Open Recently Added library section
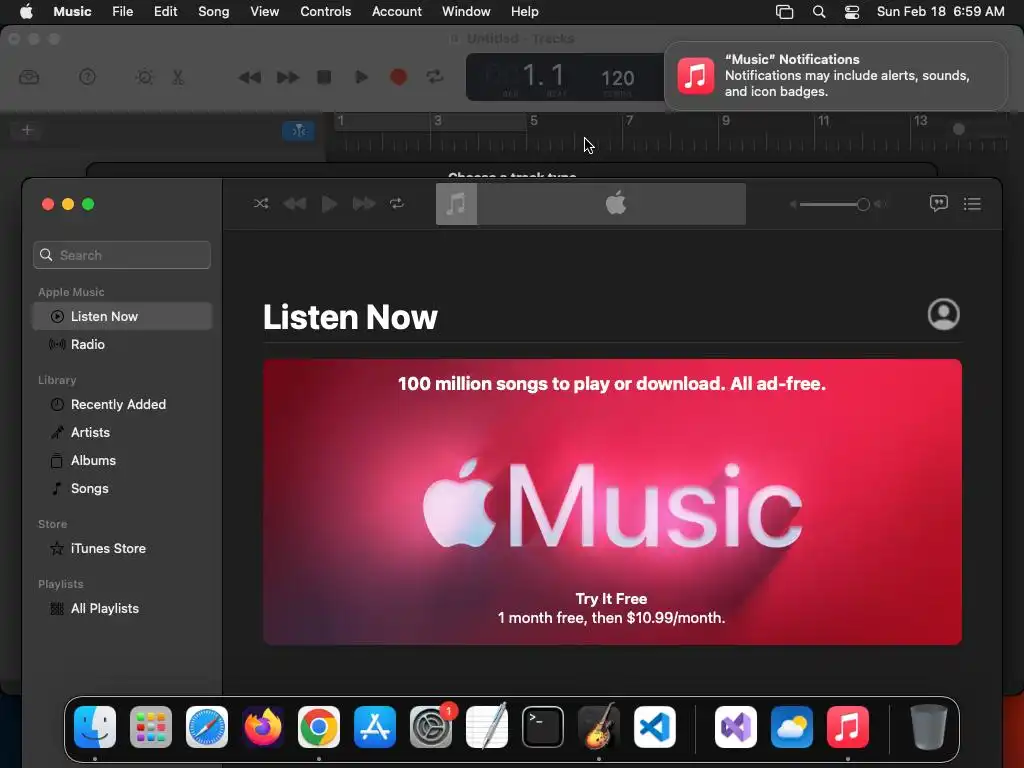Image resolution: width=1024 pixels, height=768 pixels. click(x=122, y=404)
